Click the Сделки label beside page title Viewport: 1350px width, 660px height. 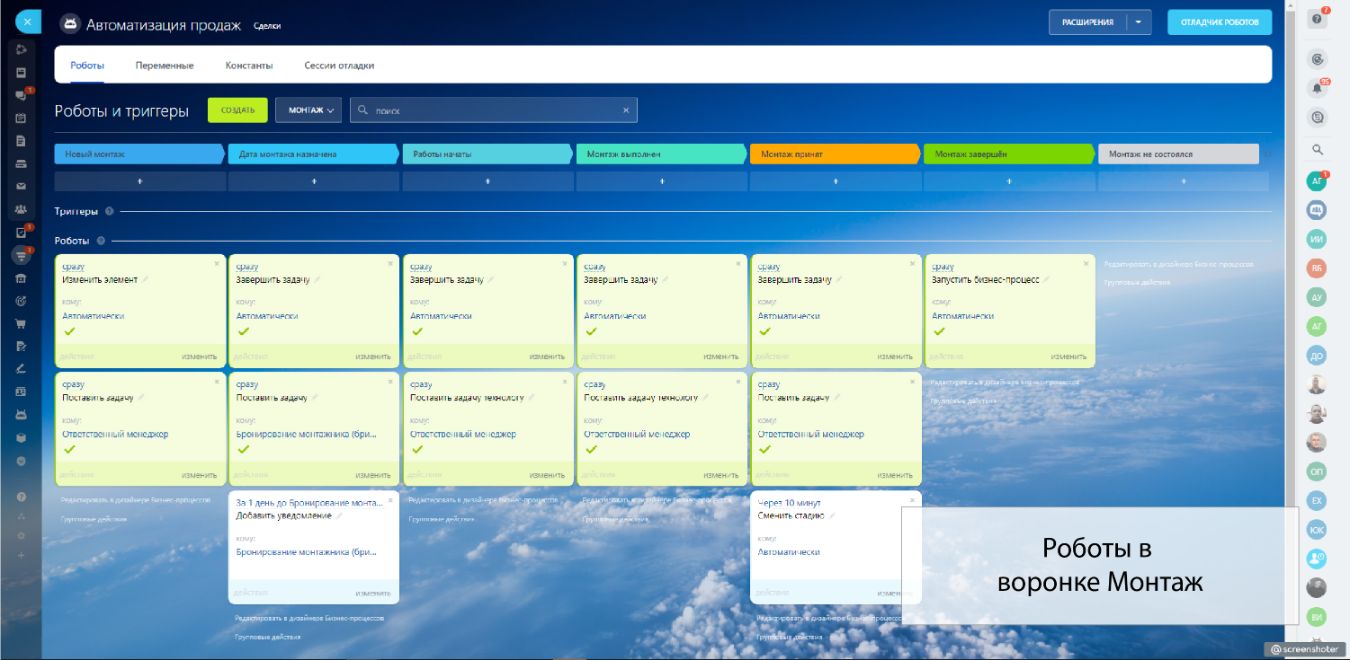[x=267, y=26]
